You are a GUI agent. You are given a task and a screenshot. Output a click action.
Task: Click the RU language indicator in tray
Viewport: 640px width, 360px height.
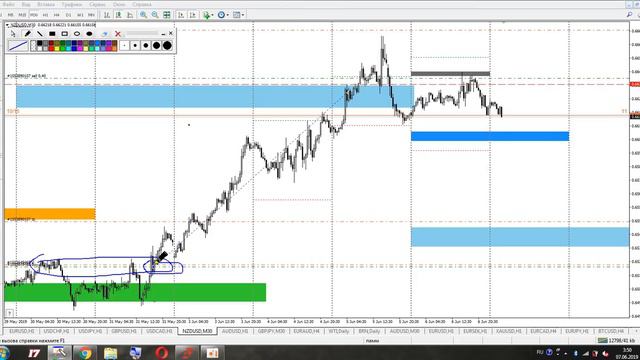540,352
